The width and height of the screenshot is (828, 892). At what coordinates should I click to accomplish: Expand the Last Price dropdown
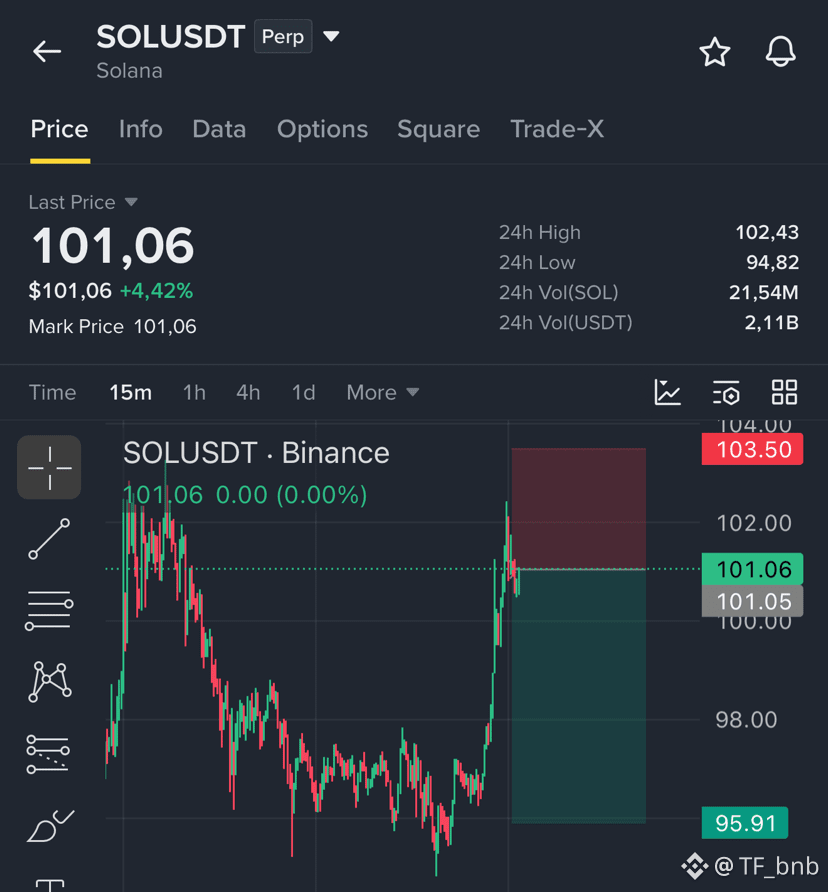pyautogui.click(x=131, y=202)
